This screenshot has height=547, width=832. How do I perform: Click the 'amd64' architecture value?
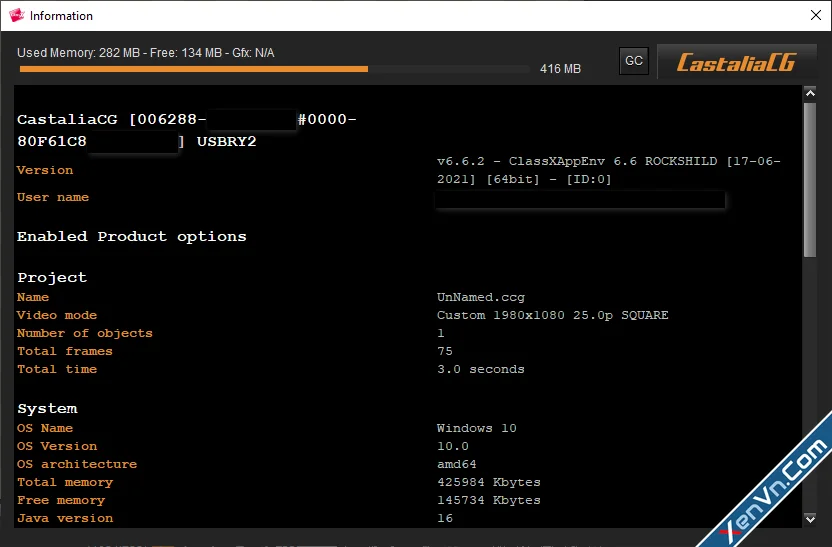click(x=456, y=464)
